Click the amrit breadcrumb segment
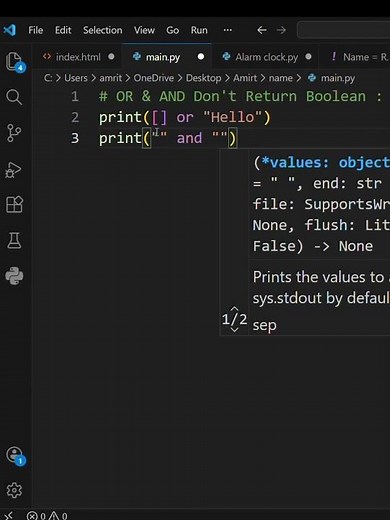Viewport: 390px width, 520px height. 111,78
